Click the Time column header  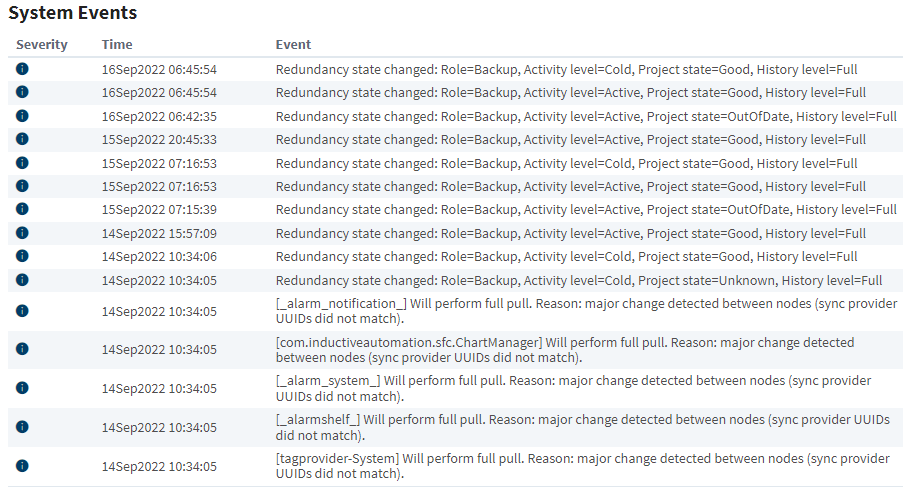click(x=117, y=45)
